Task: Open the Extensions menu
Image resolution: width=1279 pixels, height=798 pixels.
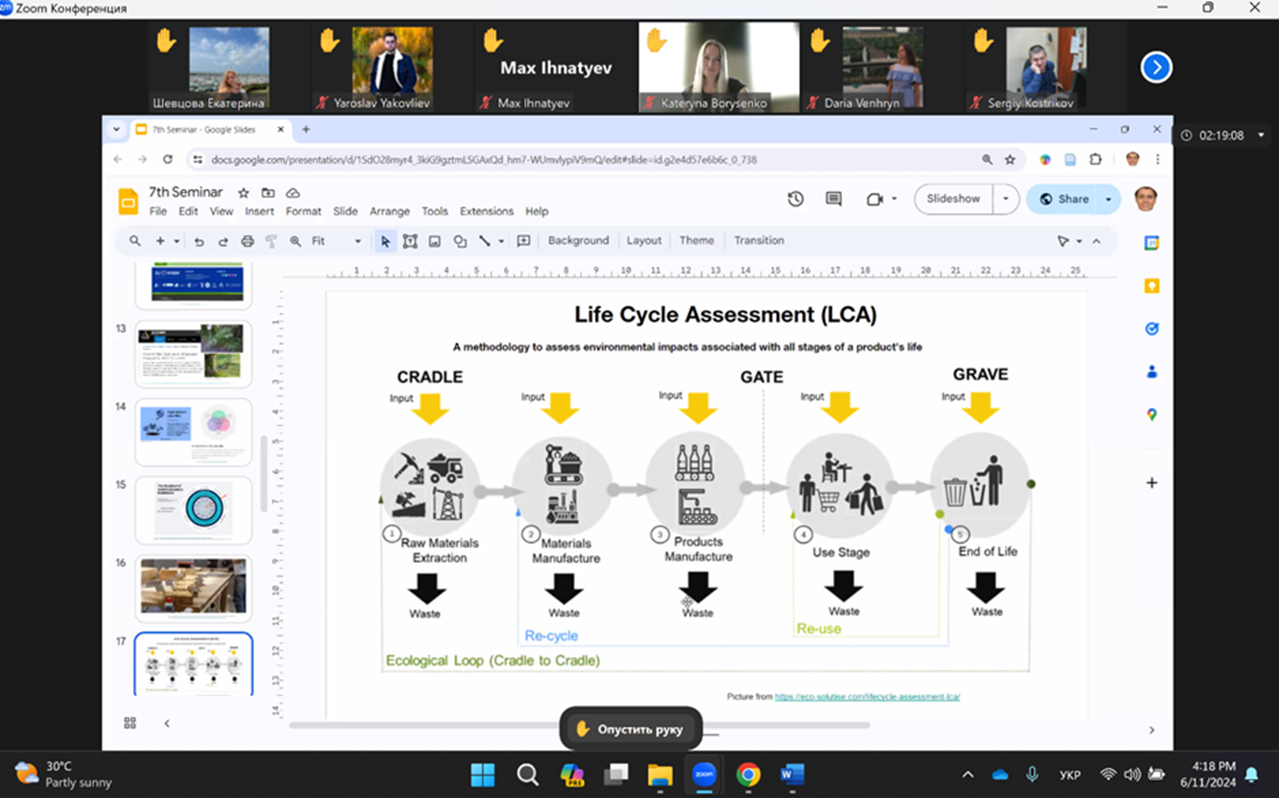Action: (486, 212)
